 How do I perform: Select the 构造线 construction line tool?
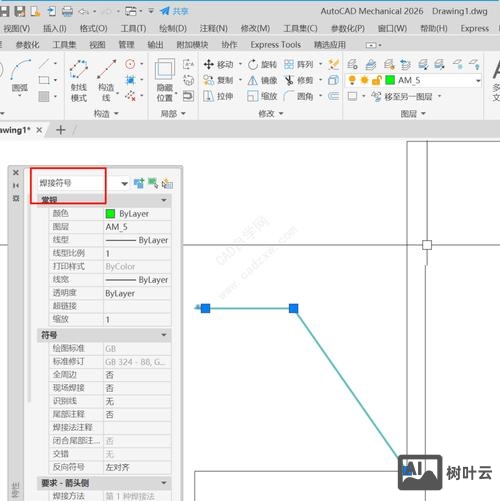click(106, 81)
